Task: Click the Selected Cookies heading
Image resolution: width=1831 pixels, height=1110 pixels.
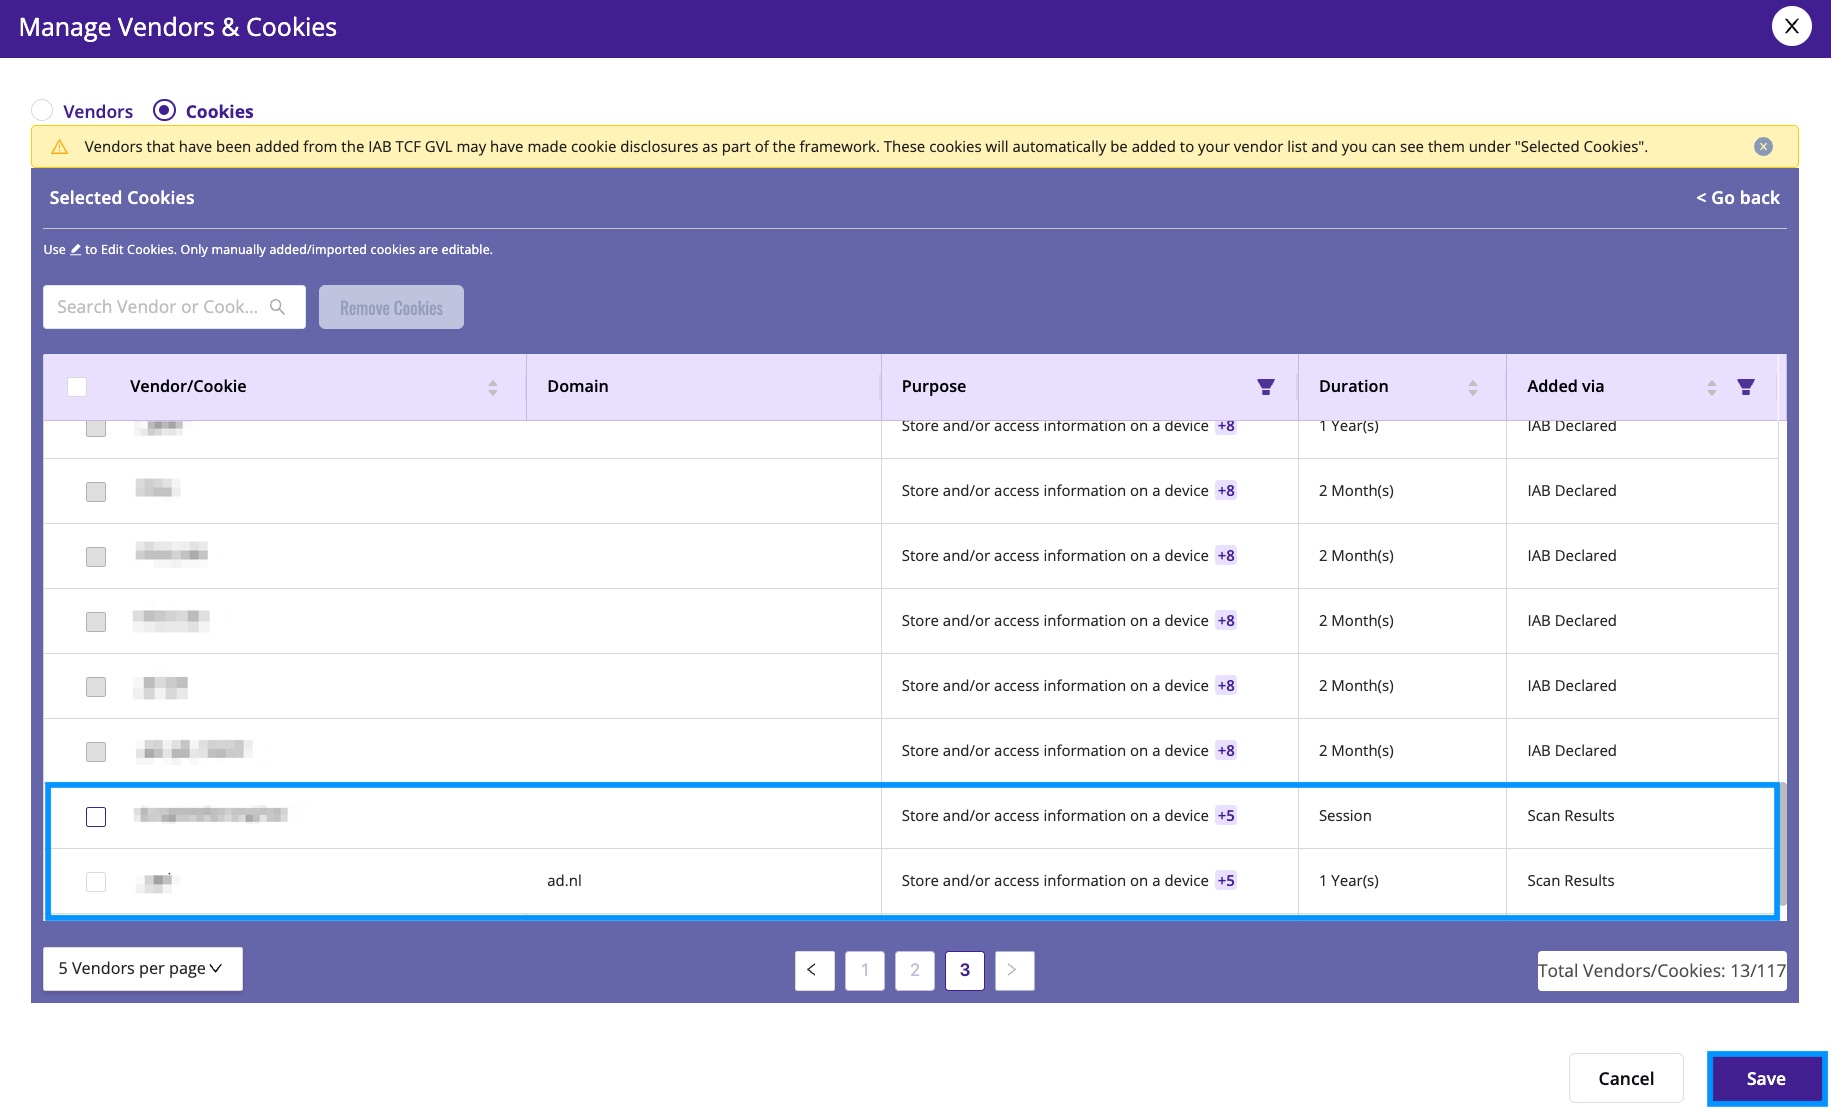Action: coord(122,198)
